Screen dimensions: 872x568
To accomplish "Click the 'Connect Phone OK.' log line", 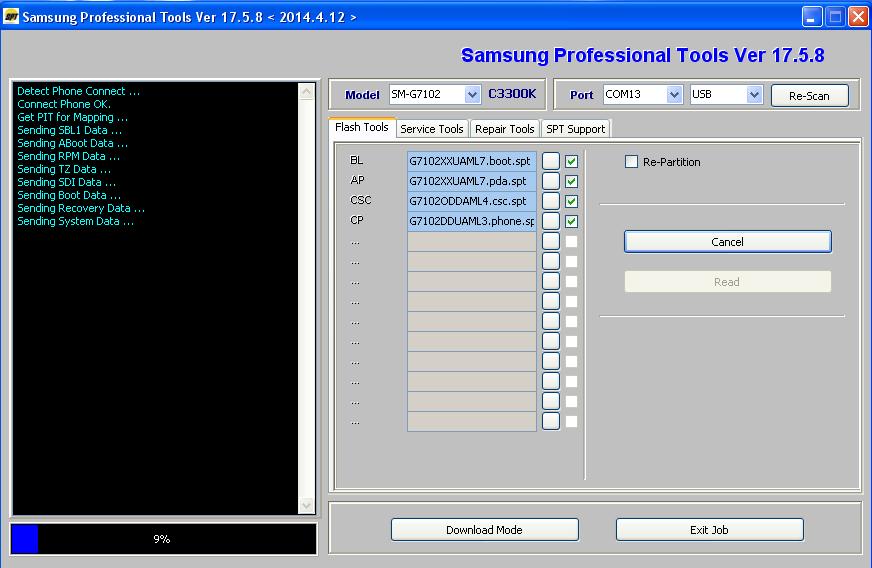I will click(x=64, y=105).
